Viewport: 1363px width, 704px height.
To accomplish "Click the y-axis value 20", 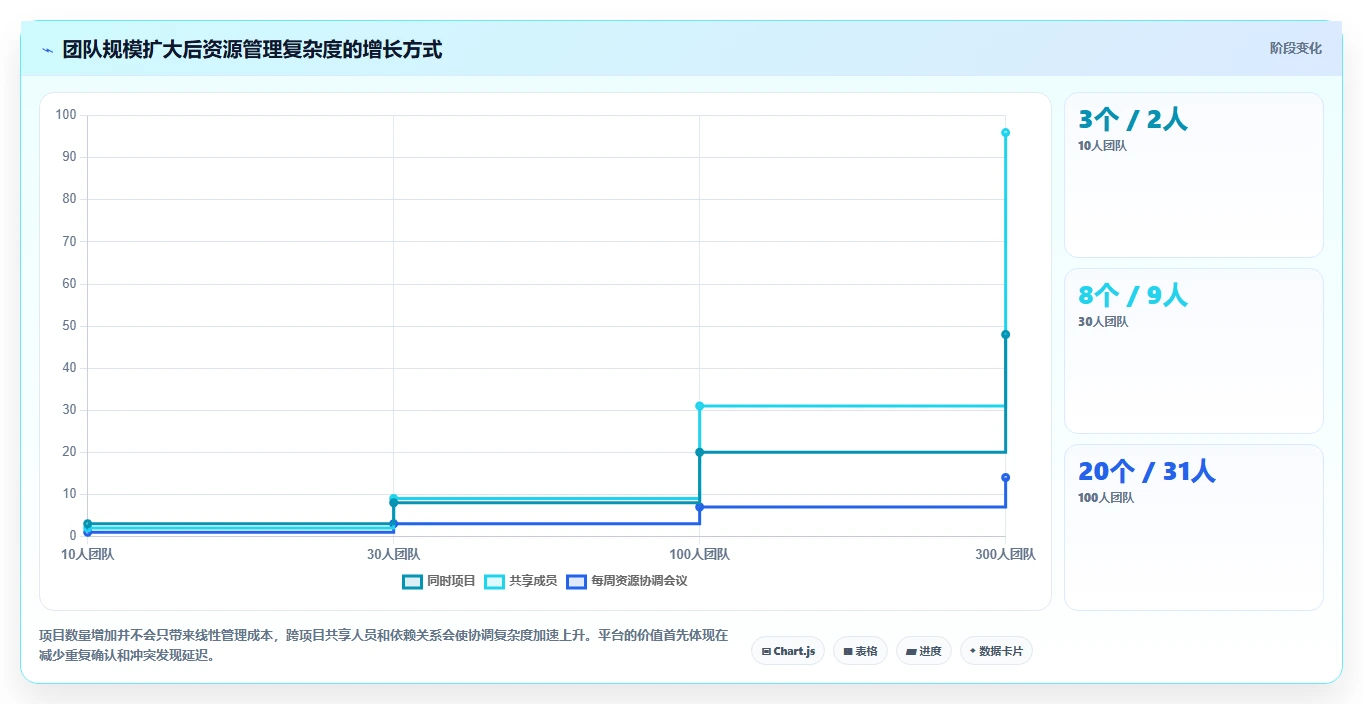I will click(69, 452).
